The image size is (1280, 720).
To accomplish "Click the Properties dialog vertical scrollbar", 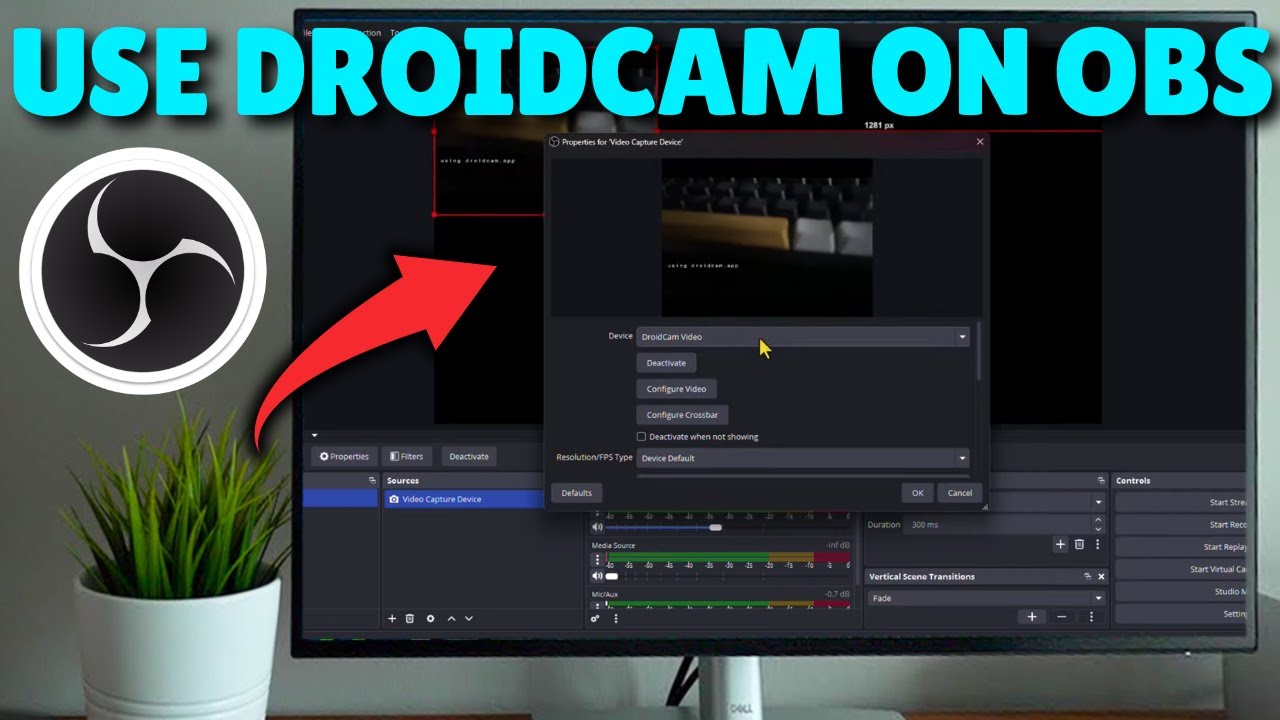I will [x=978, y=350].
